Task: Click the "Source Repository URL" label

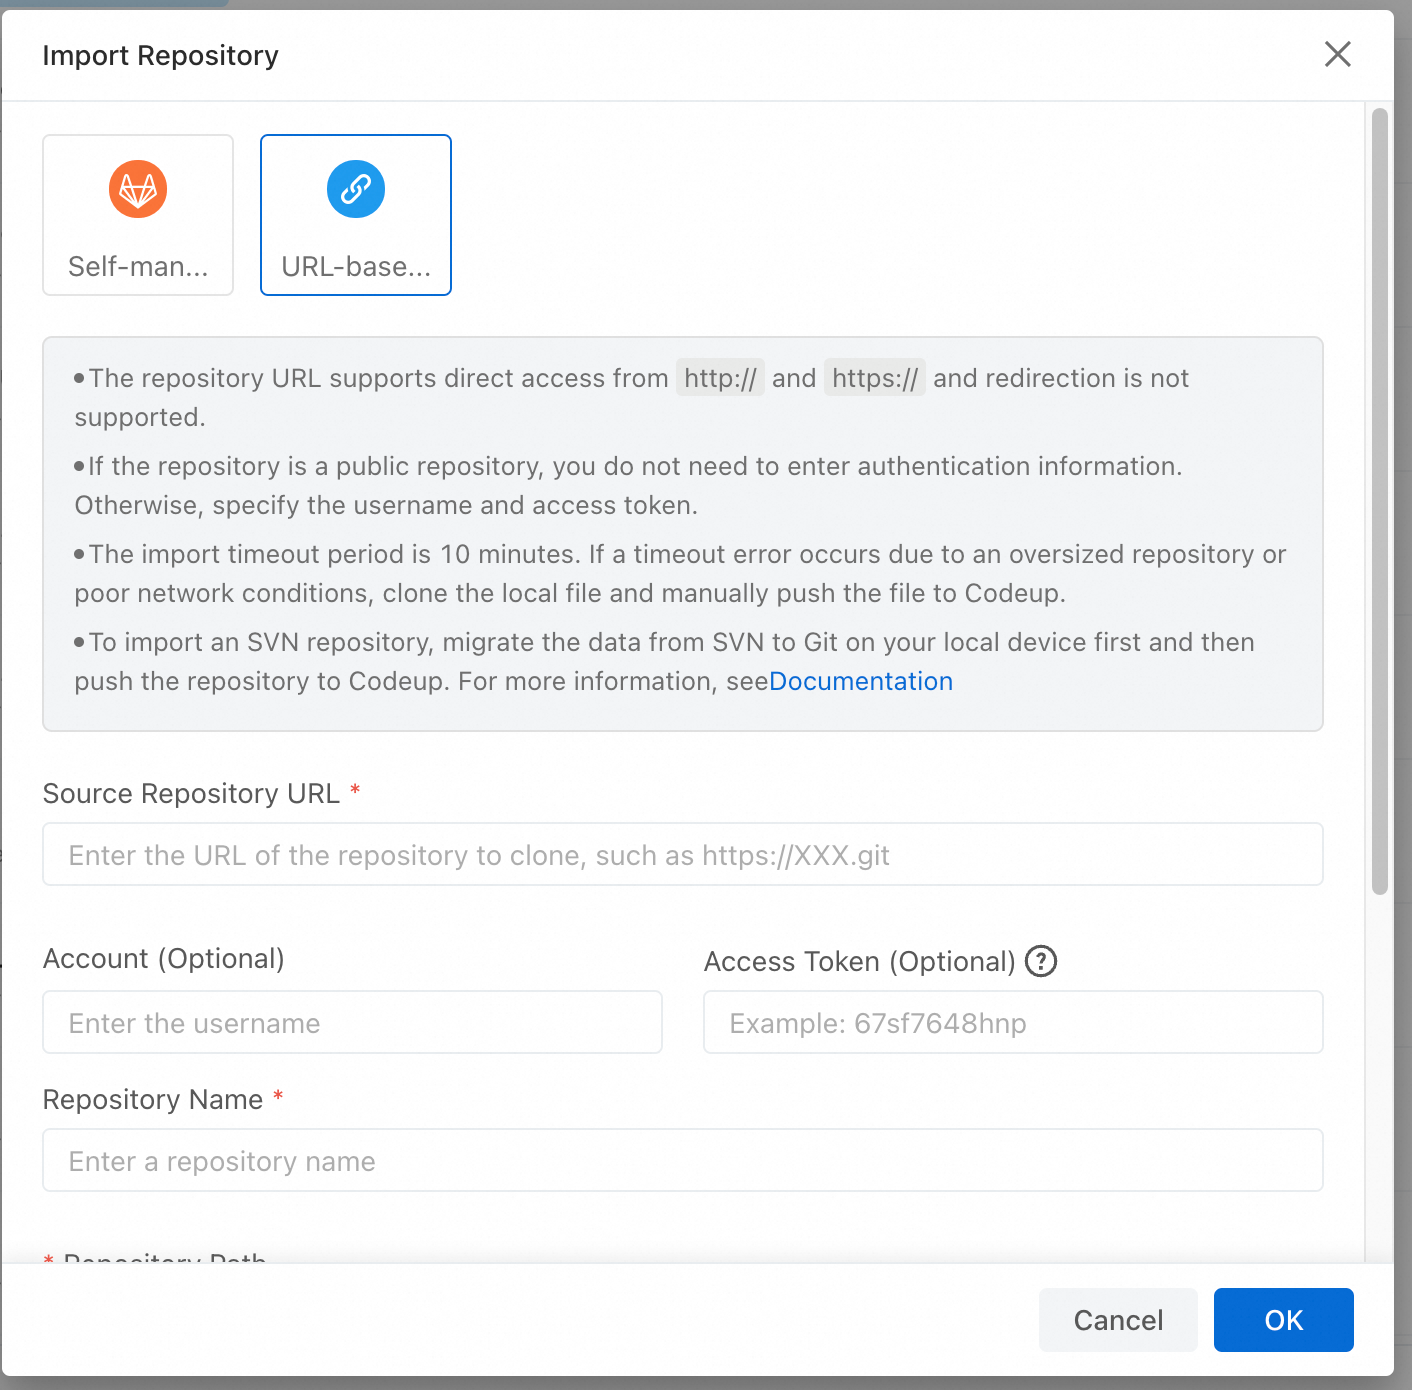Action: pyautogui.click(x=191, y=794)
